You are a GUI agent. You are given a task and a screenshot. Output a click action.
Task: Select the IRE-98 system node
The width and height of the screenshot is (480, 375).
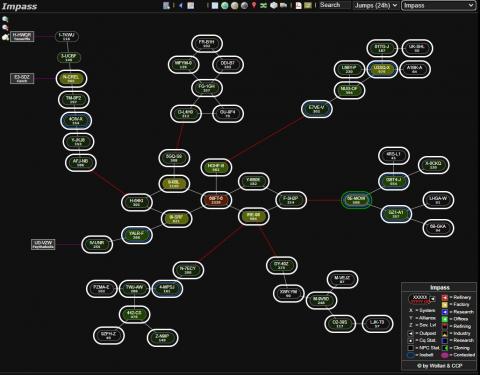tap(254, 216)
